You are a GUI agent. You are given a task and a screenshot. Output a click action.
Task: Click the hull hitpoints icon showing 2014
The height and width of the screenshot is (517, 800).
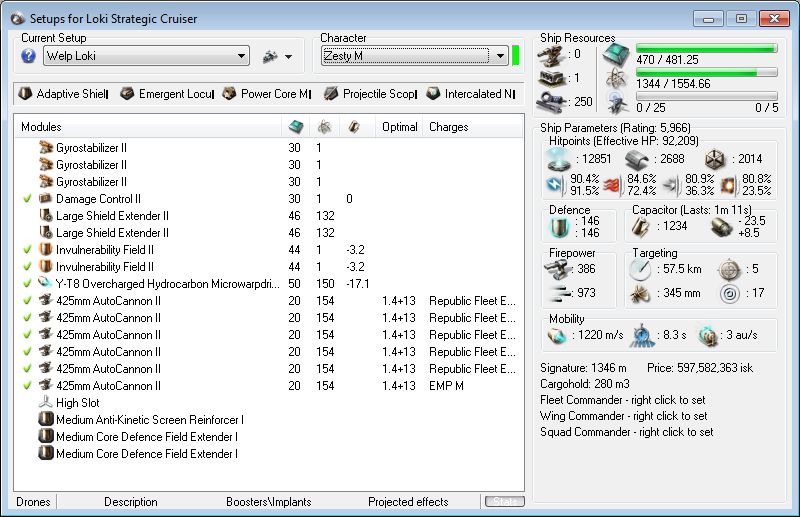click(715, 159)
